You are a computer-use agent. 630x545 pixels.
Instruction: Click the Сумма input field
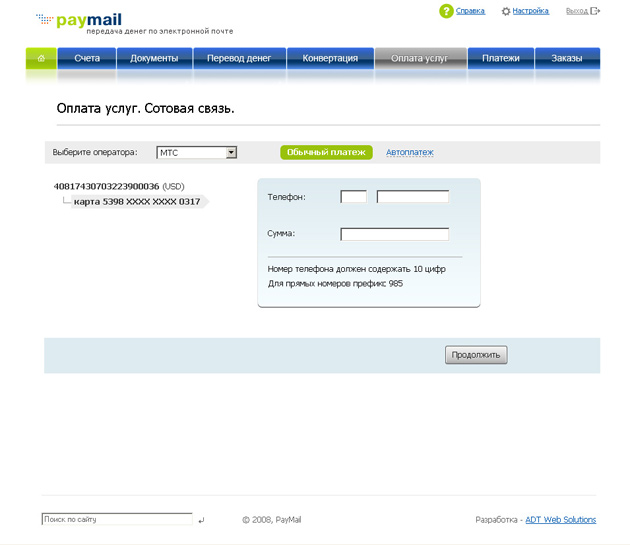394,234
